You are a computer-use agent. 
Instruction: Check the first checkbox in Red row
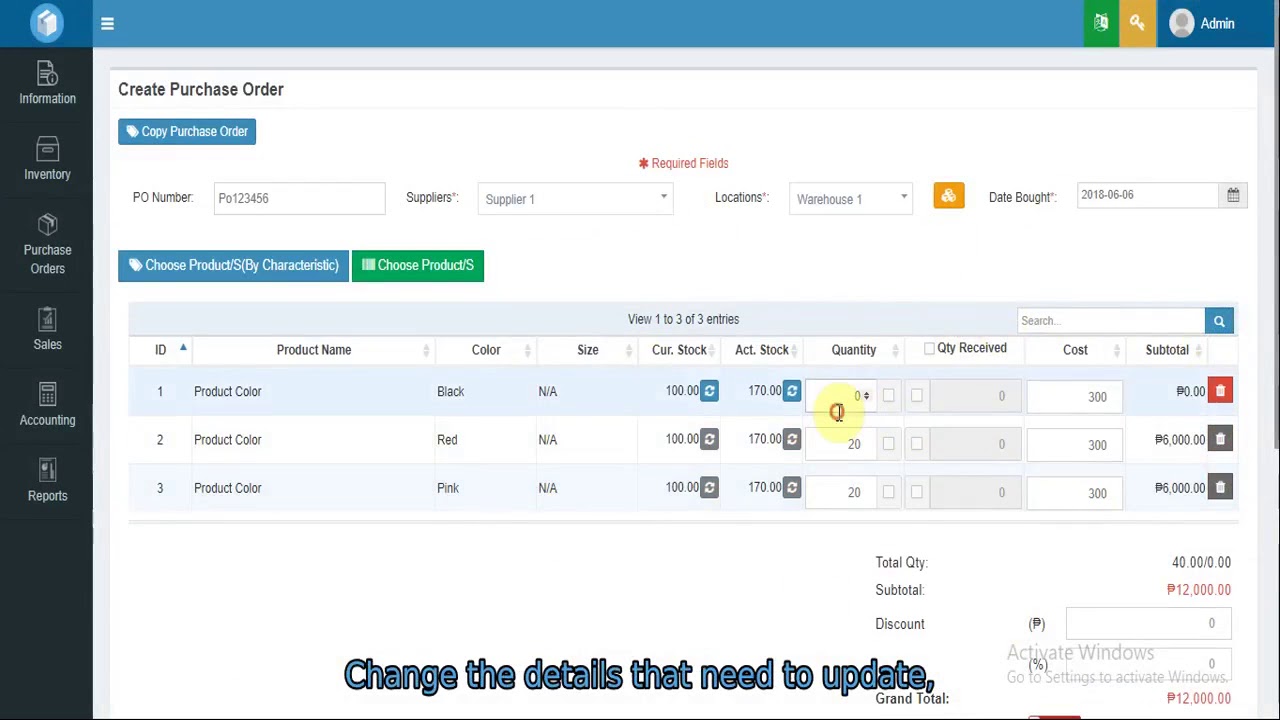pos(888,444)
